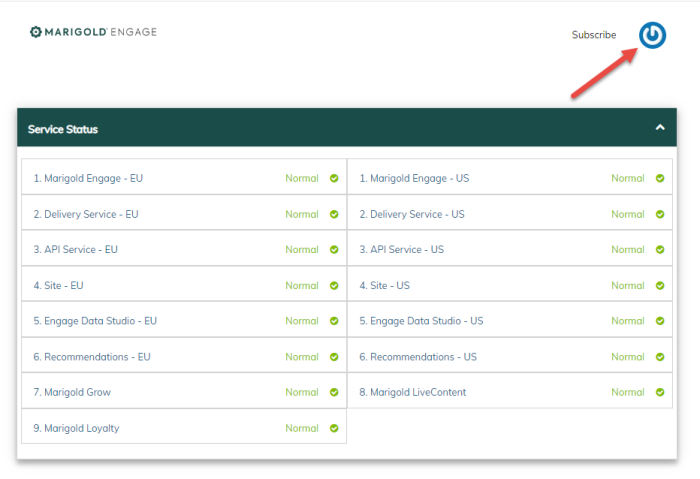Select Engage Data Studio - EU entry
This screenshot has height=479, width=700.
coord(95,321)
